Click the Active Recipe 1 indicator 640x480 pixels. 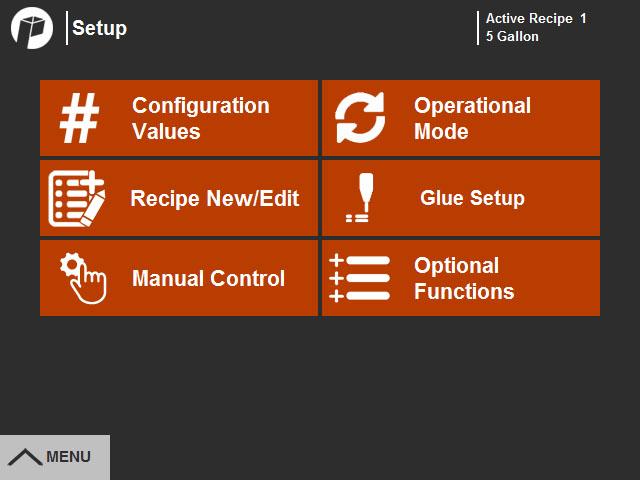[536, 18]
